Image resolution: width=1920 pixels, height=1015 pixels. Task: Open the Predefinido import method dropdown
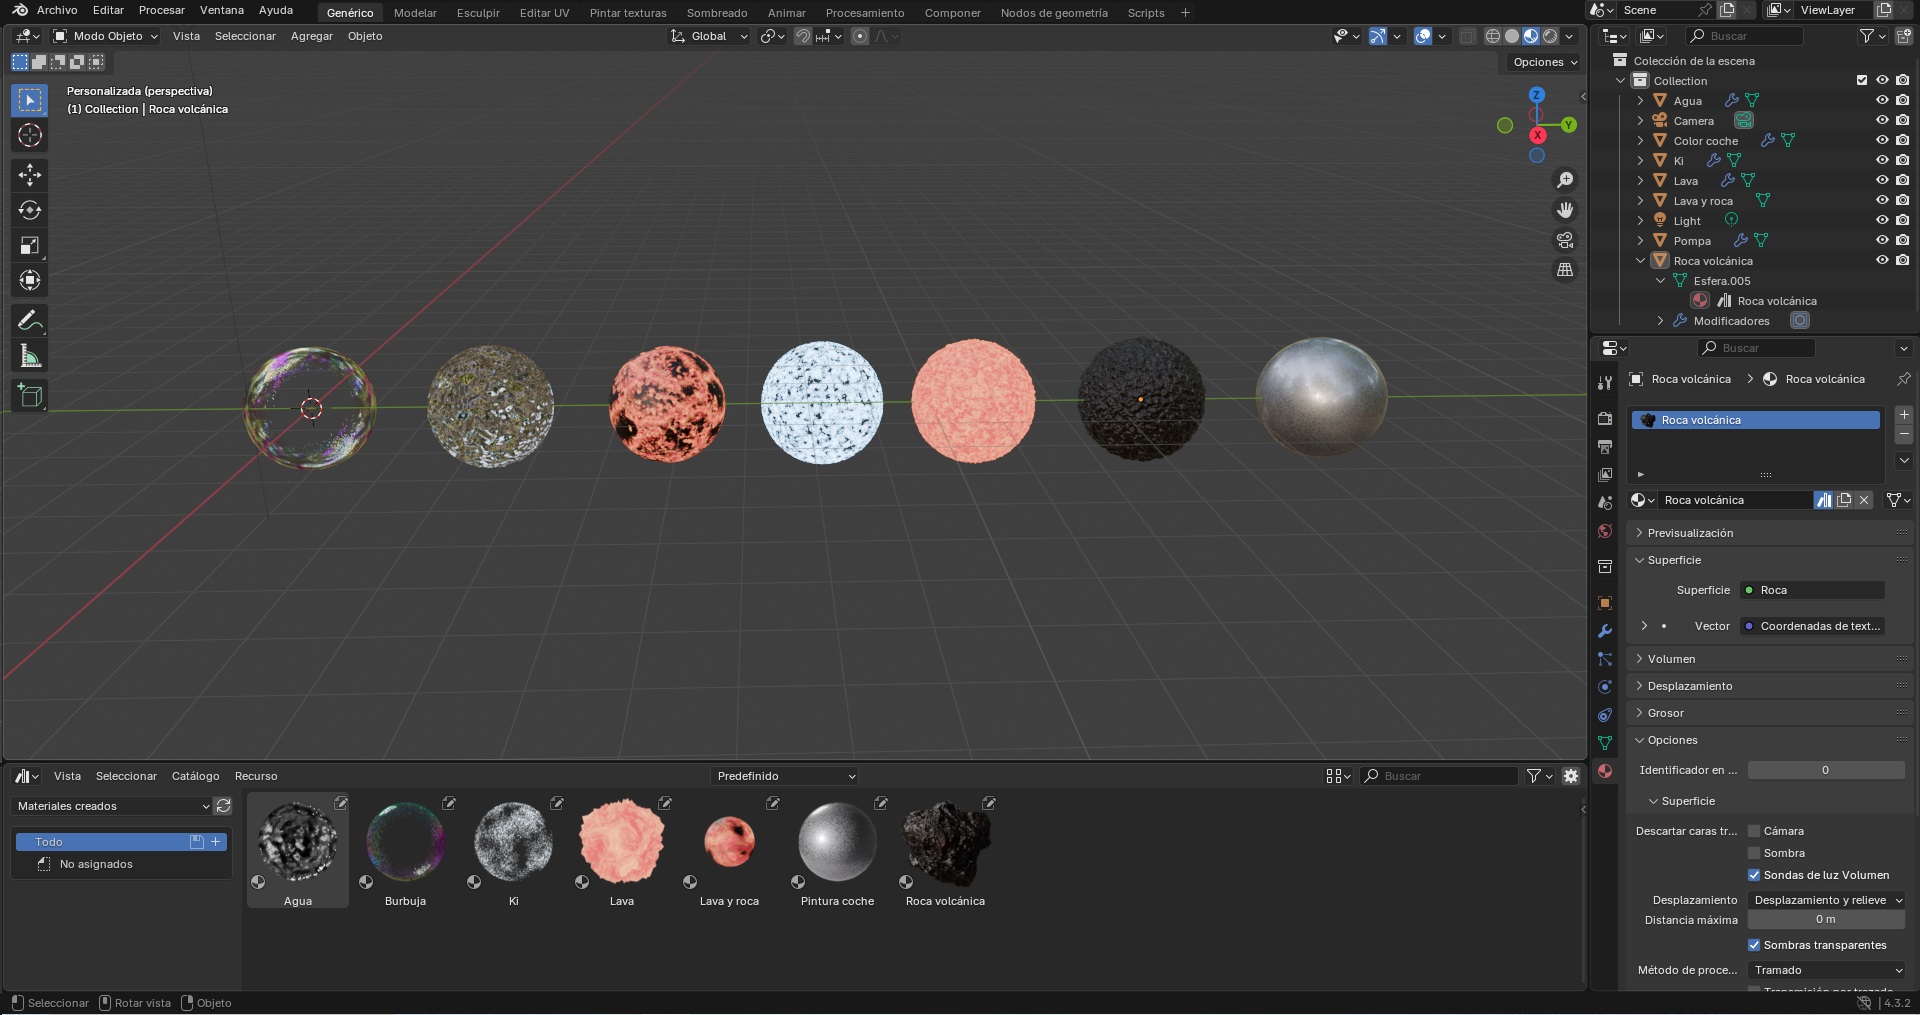(786, 776)
